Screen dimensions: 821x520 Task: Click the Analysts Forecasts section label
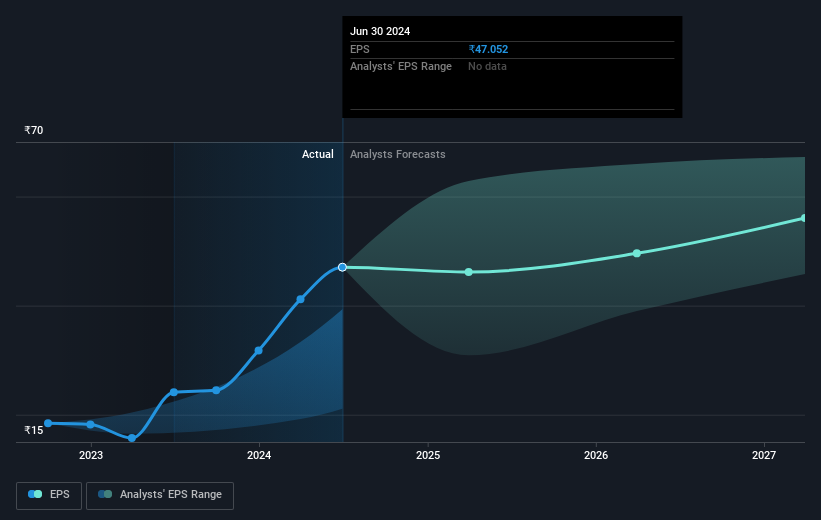click(x=397, y=154)
